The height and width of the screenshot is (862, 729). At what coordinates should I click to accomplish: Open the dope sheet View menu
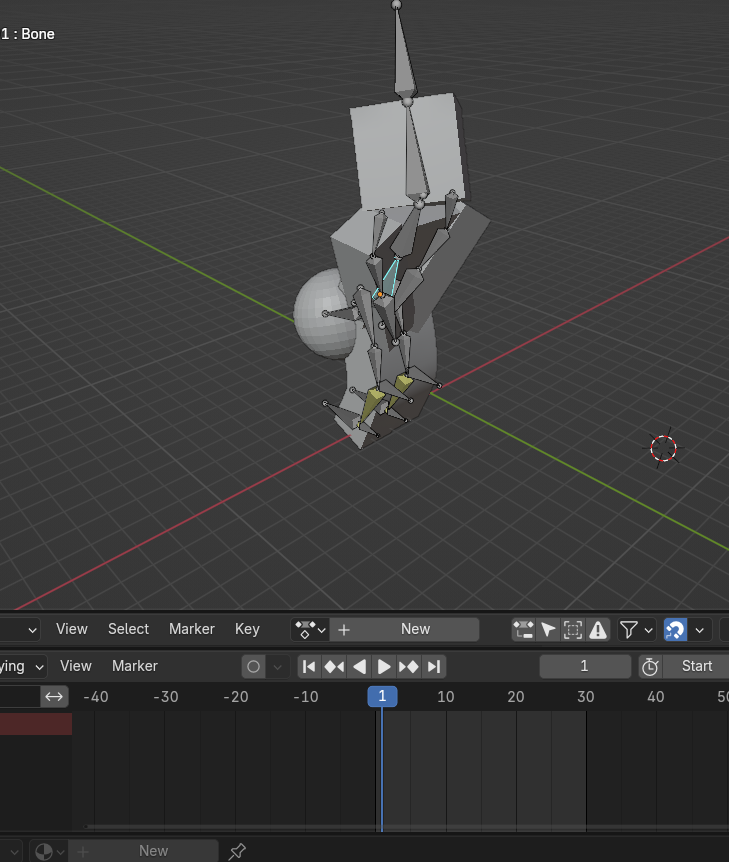pyautogui.click(x=71, y=629)
